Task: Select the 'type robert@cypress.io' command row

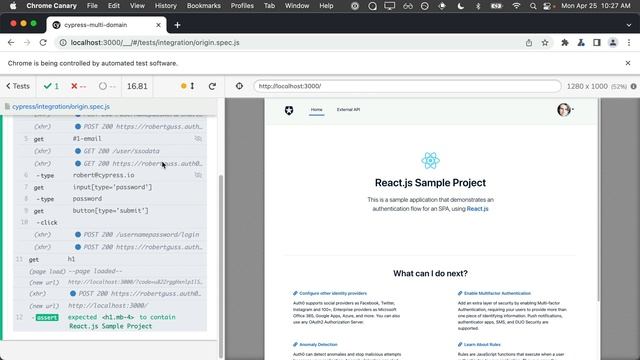Action: pos(110,175)
